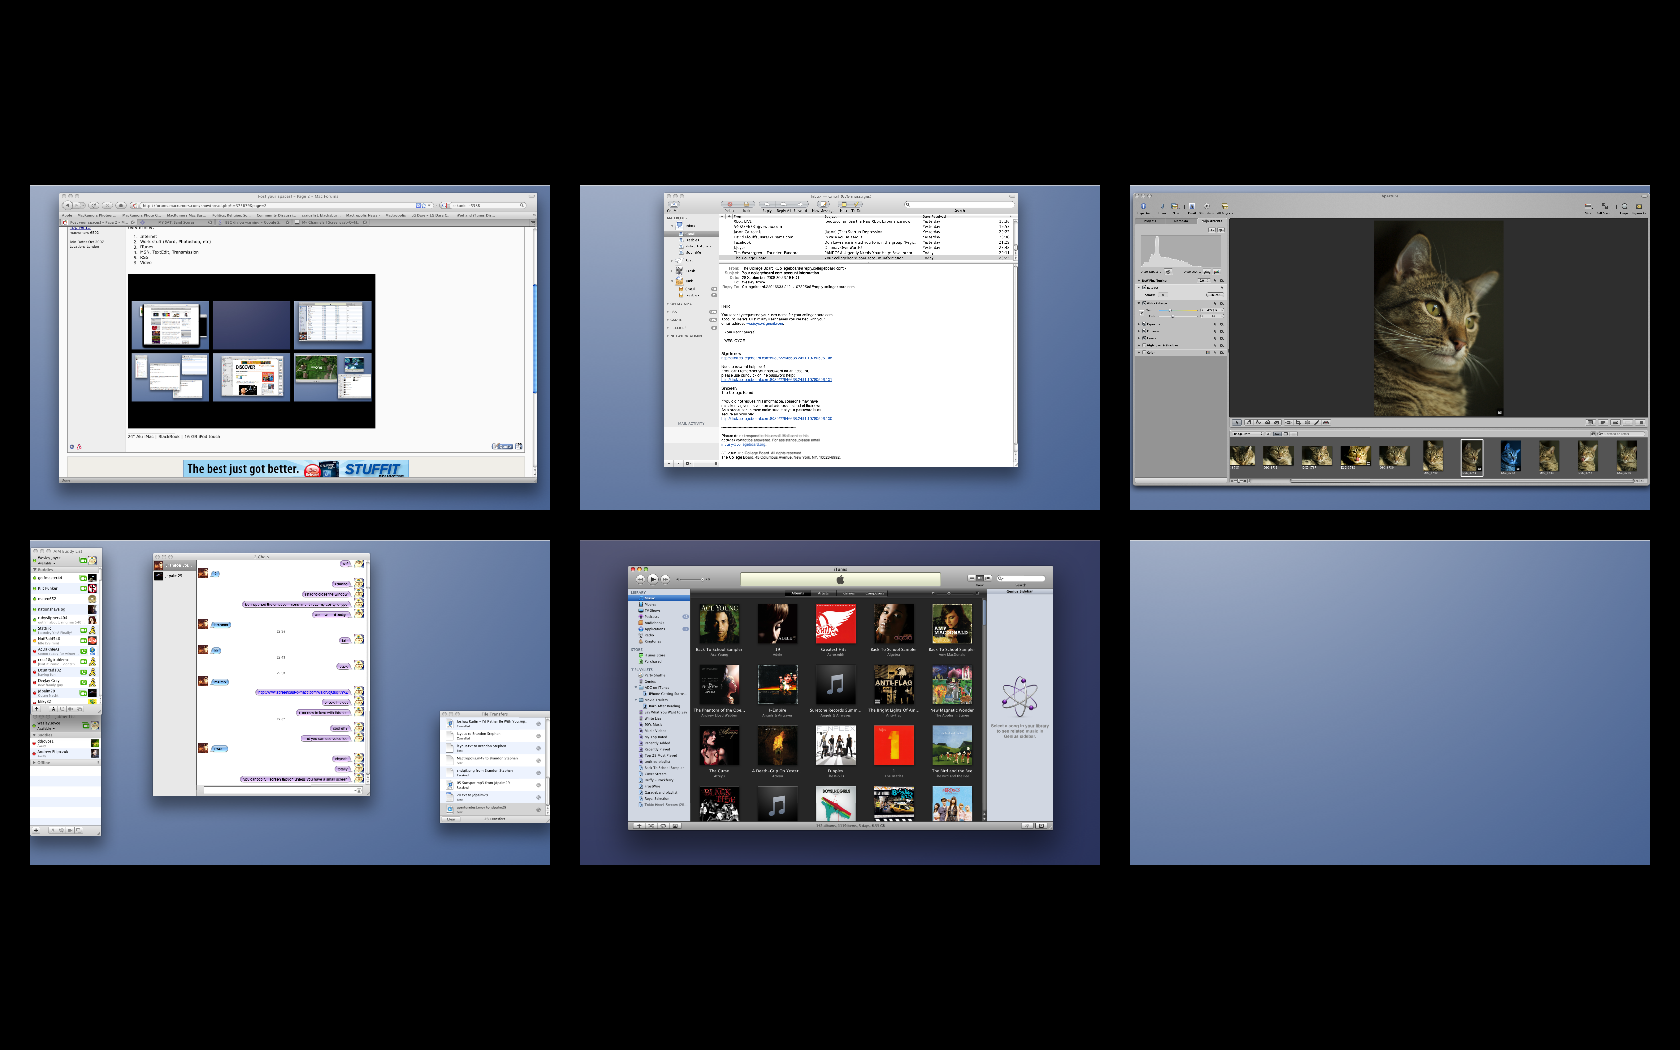
Task: Select the Artists tab in iTunes grid
Action: [823, 593]
